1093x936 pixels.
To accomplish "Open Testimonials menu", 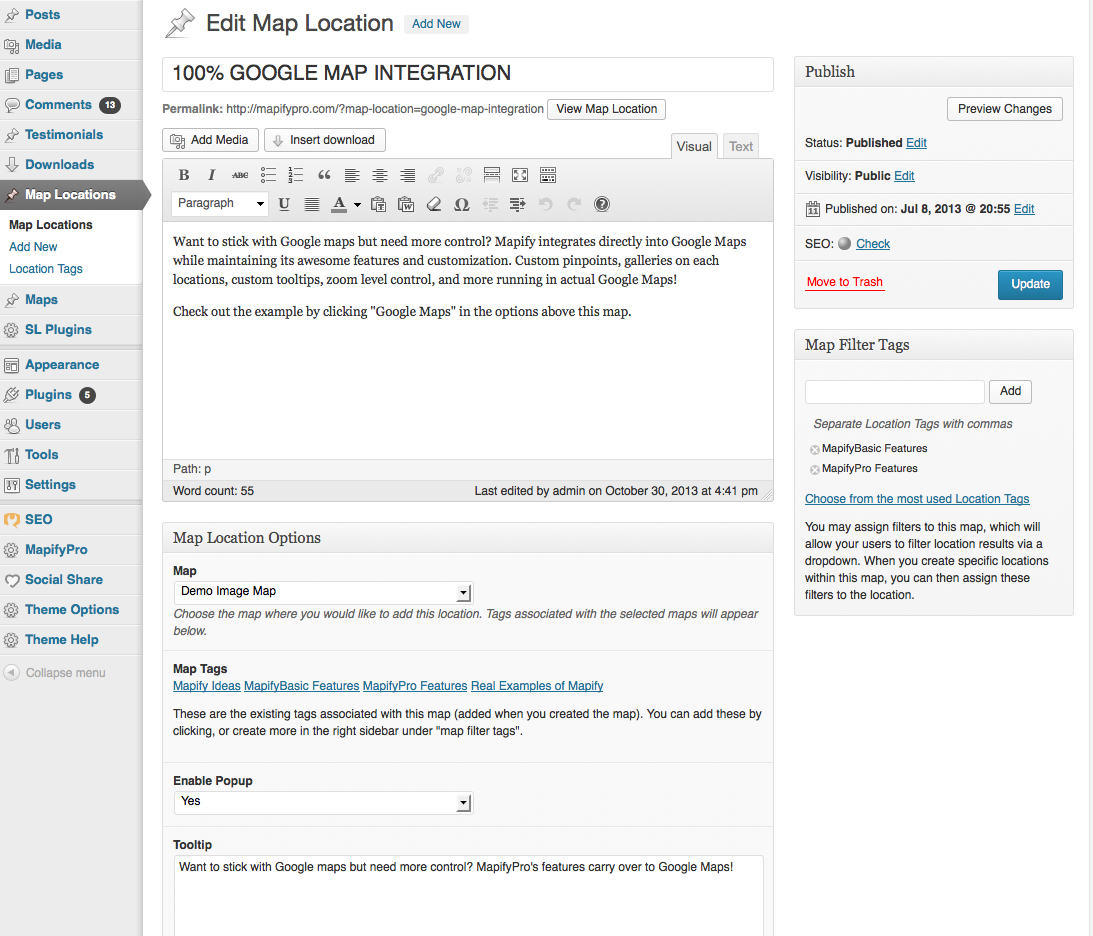I will (64, 135).
